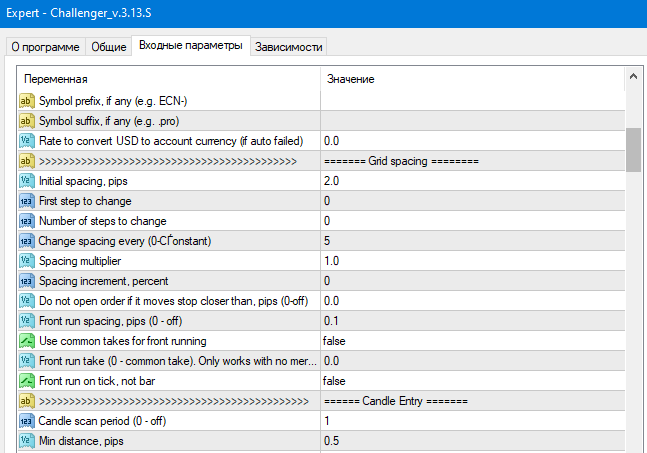Click the string icon beside Symbol suffix
This screenshot has width=647, height=453.
pos(26,121)
